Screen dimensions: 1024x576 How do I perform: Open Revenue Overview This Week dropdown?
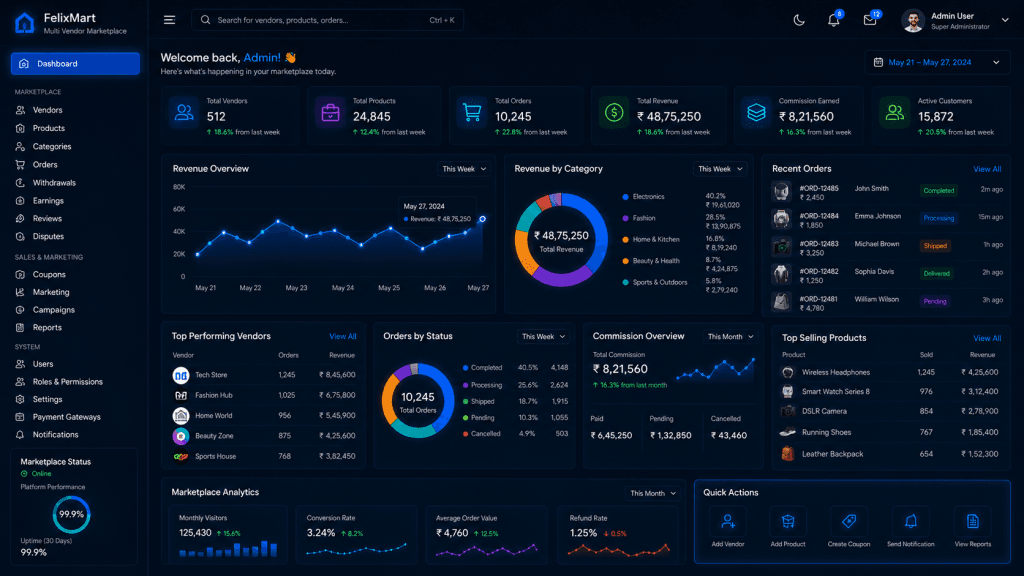[464, 169]
